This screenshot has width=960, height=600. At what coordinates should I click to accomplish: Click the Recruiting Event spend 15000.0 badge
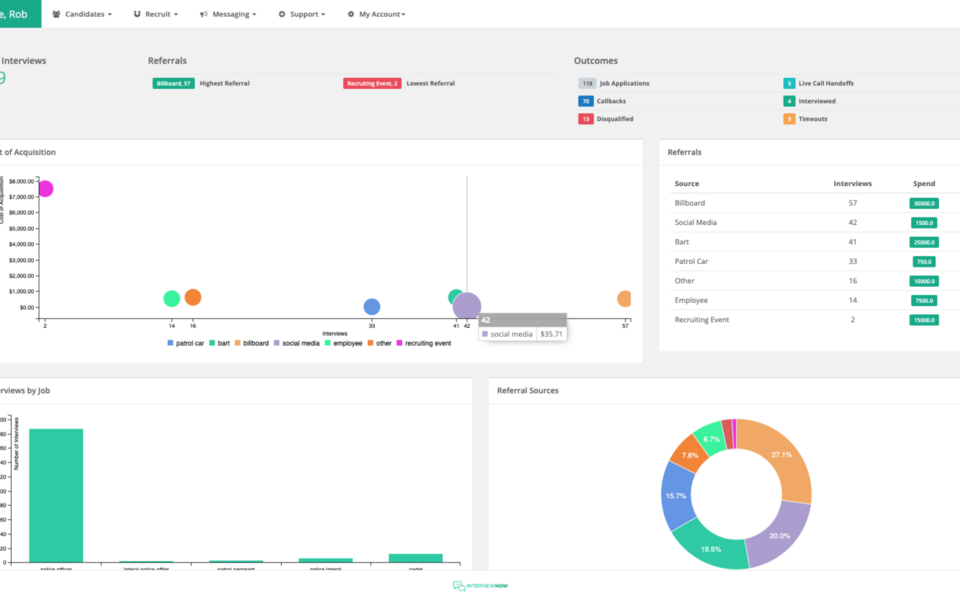click(x=924, y=320)
